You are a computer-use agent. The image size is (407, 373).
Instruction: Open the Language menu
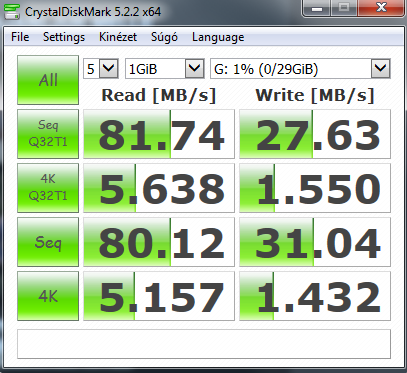(x=218, y=37)
